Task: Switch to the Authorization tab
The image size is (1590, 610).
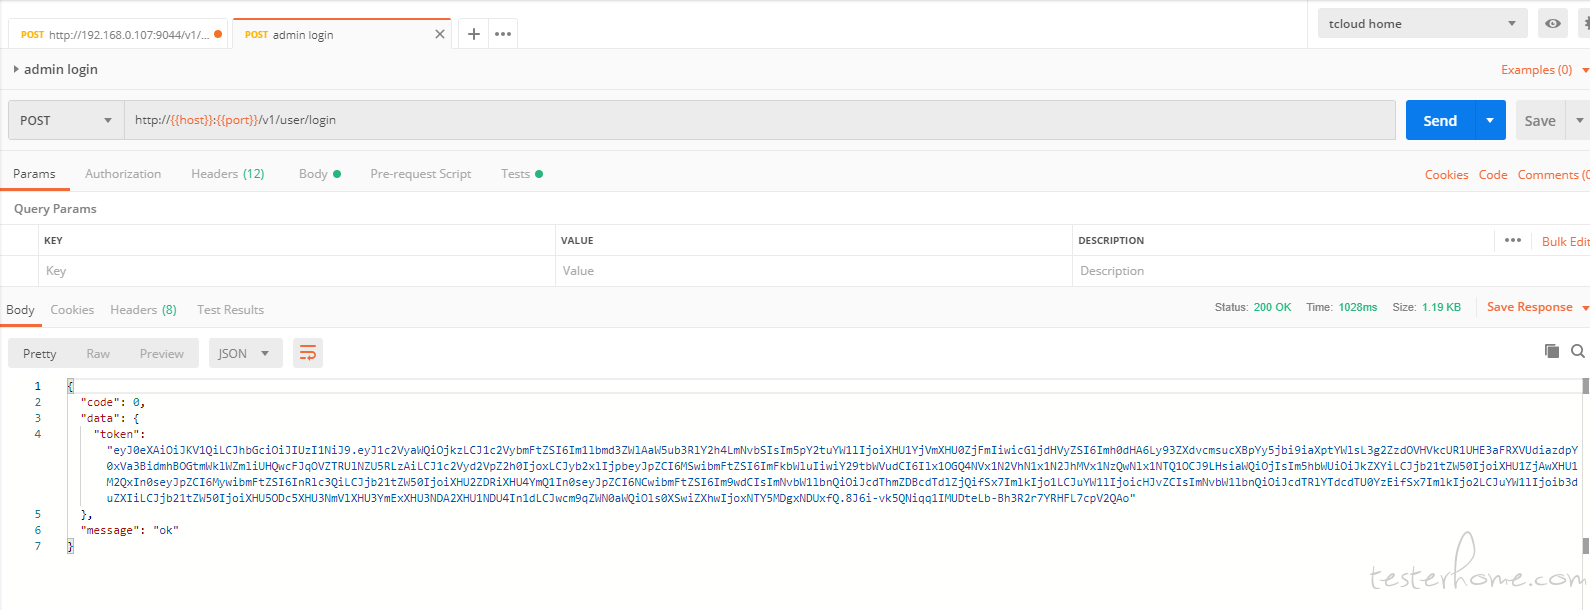Action: pos(123,174)
